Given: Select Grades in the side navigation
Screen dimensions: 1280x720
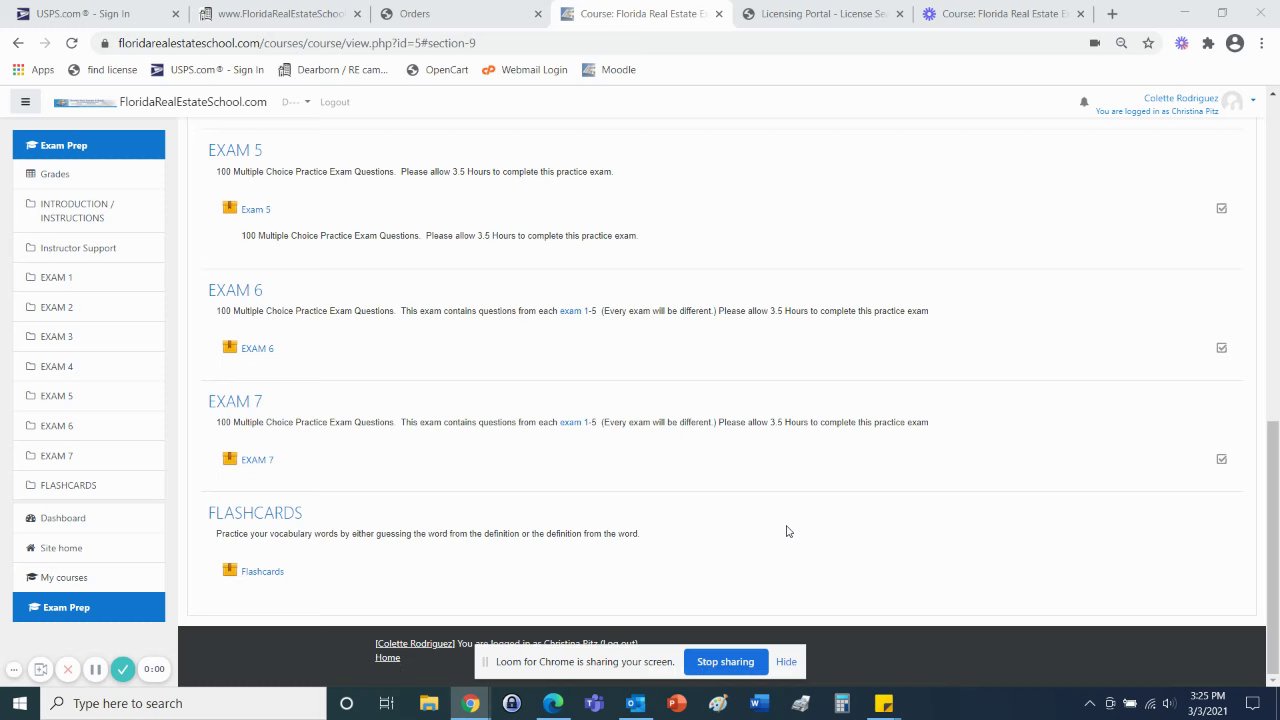Looking at the screenshot, I should [x=89, y=174].
